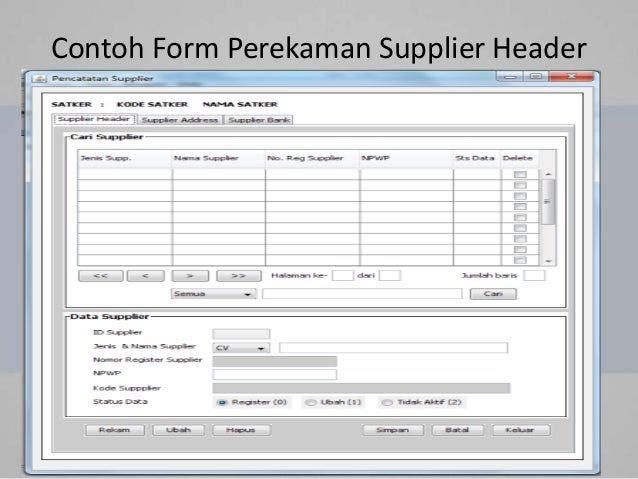Click the Cari search button
The image size is (638, 479).
(493, 294)
